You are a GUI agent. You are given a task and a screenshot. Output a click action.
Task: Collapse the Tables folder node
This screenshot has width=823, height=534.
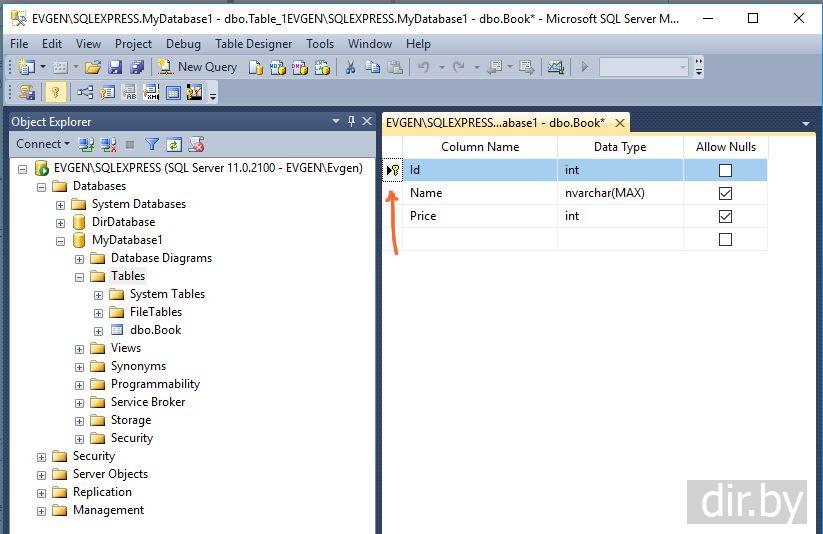pyautogui.click(x=79, y=276)
